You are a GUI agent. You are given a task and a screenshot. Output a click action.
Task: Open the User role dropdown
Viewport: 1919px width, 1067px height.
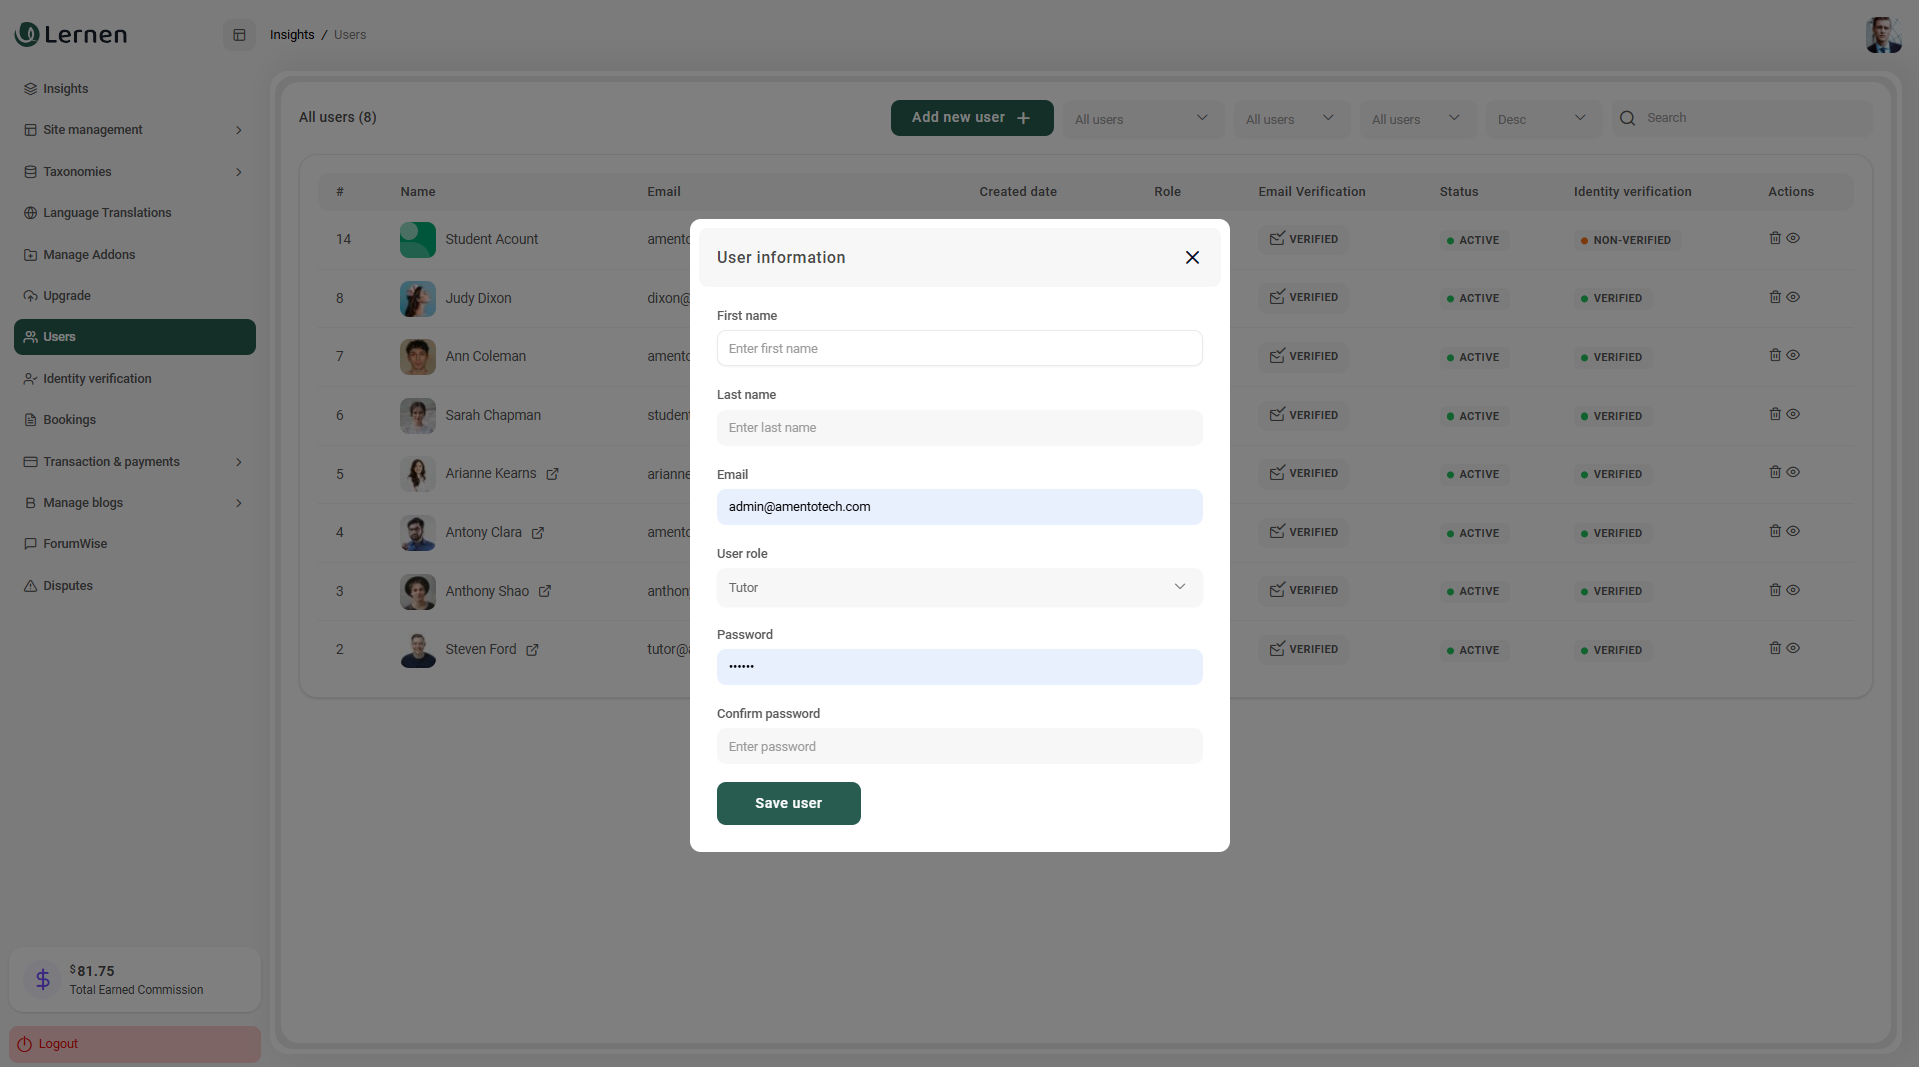tap(959, 587)
